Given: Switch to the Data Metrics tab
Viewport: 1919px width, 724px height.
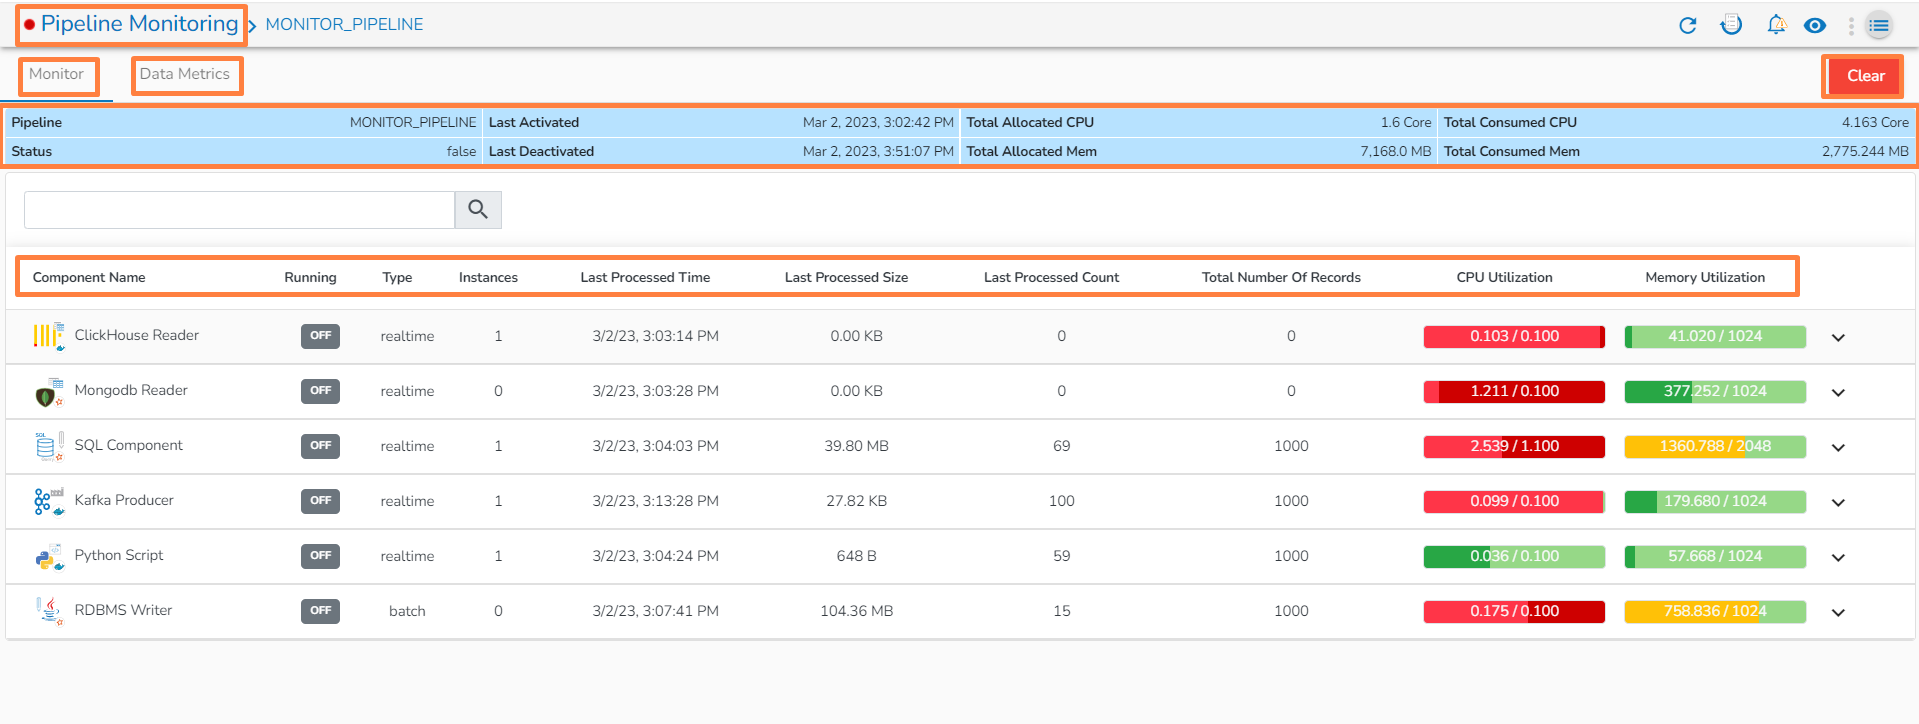Looking at the screenshot, I should tap(185, 74).
